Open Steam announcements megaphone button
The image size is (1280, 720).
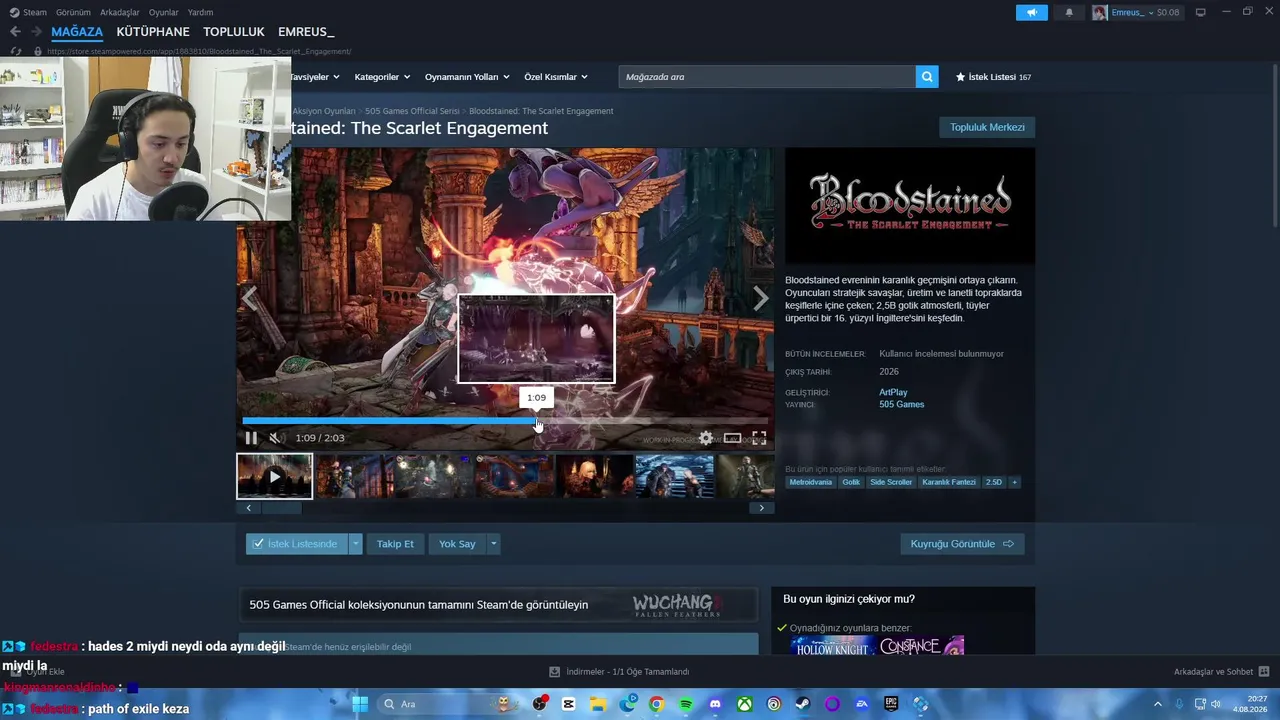pos(1032,12)
